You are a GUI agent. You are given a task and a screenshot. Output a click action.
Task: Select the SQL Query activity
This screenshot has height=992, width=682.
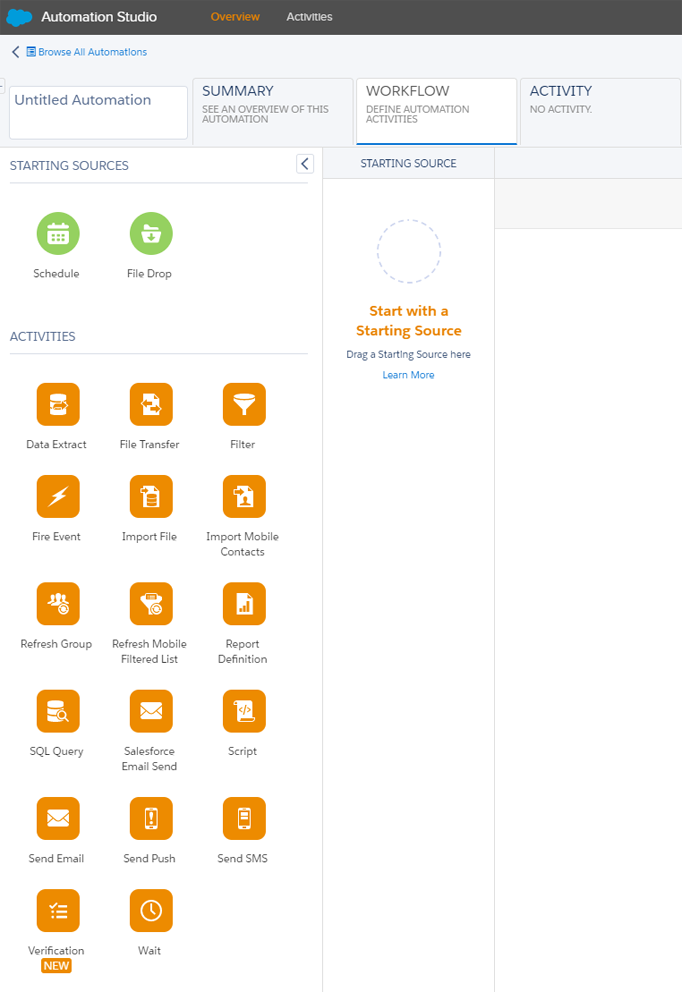[57, 711]
